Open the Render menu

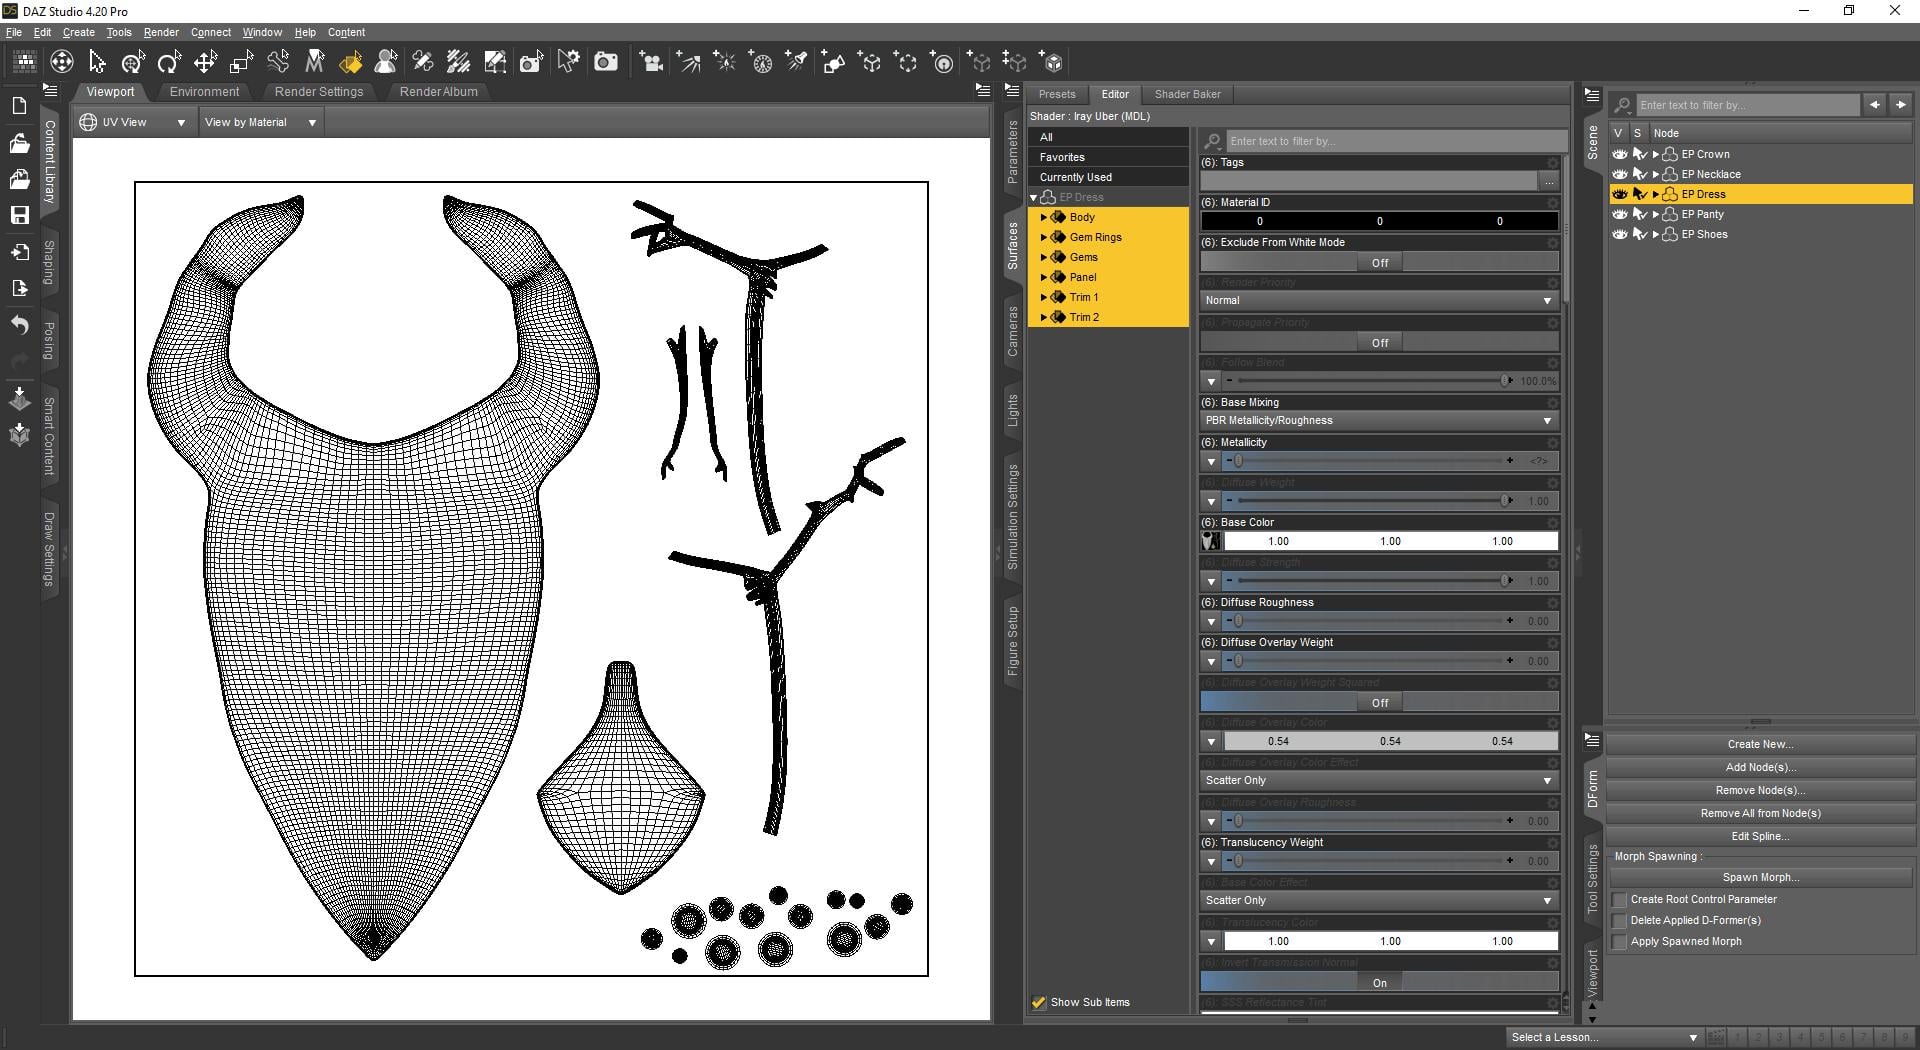[161, 32]
